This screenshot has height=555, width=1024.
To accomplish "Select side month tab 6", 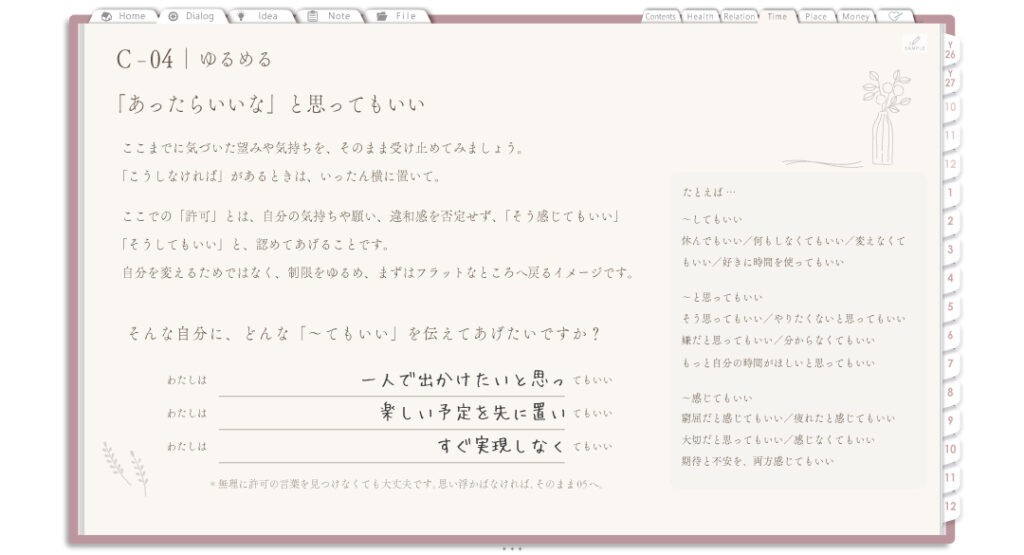I will [x=950, y=336].
